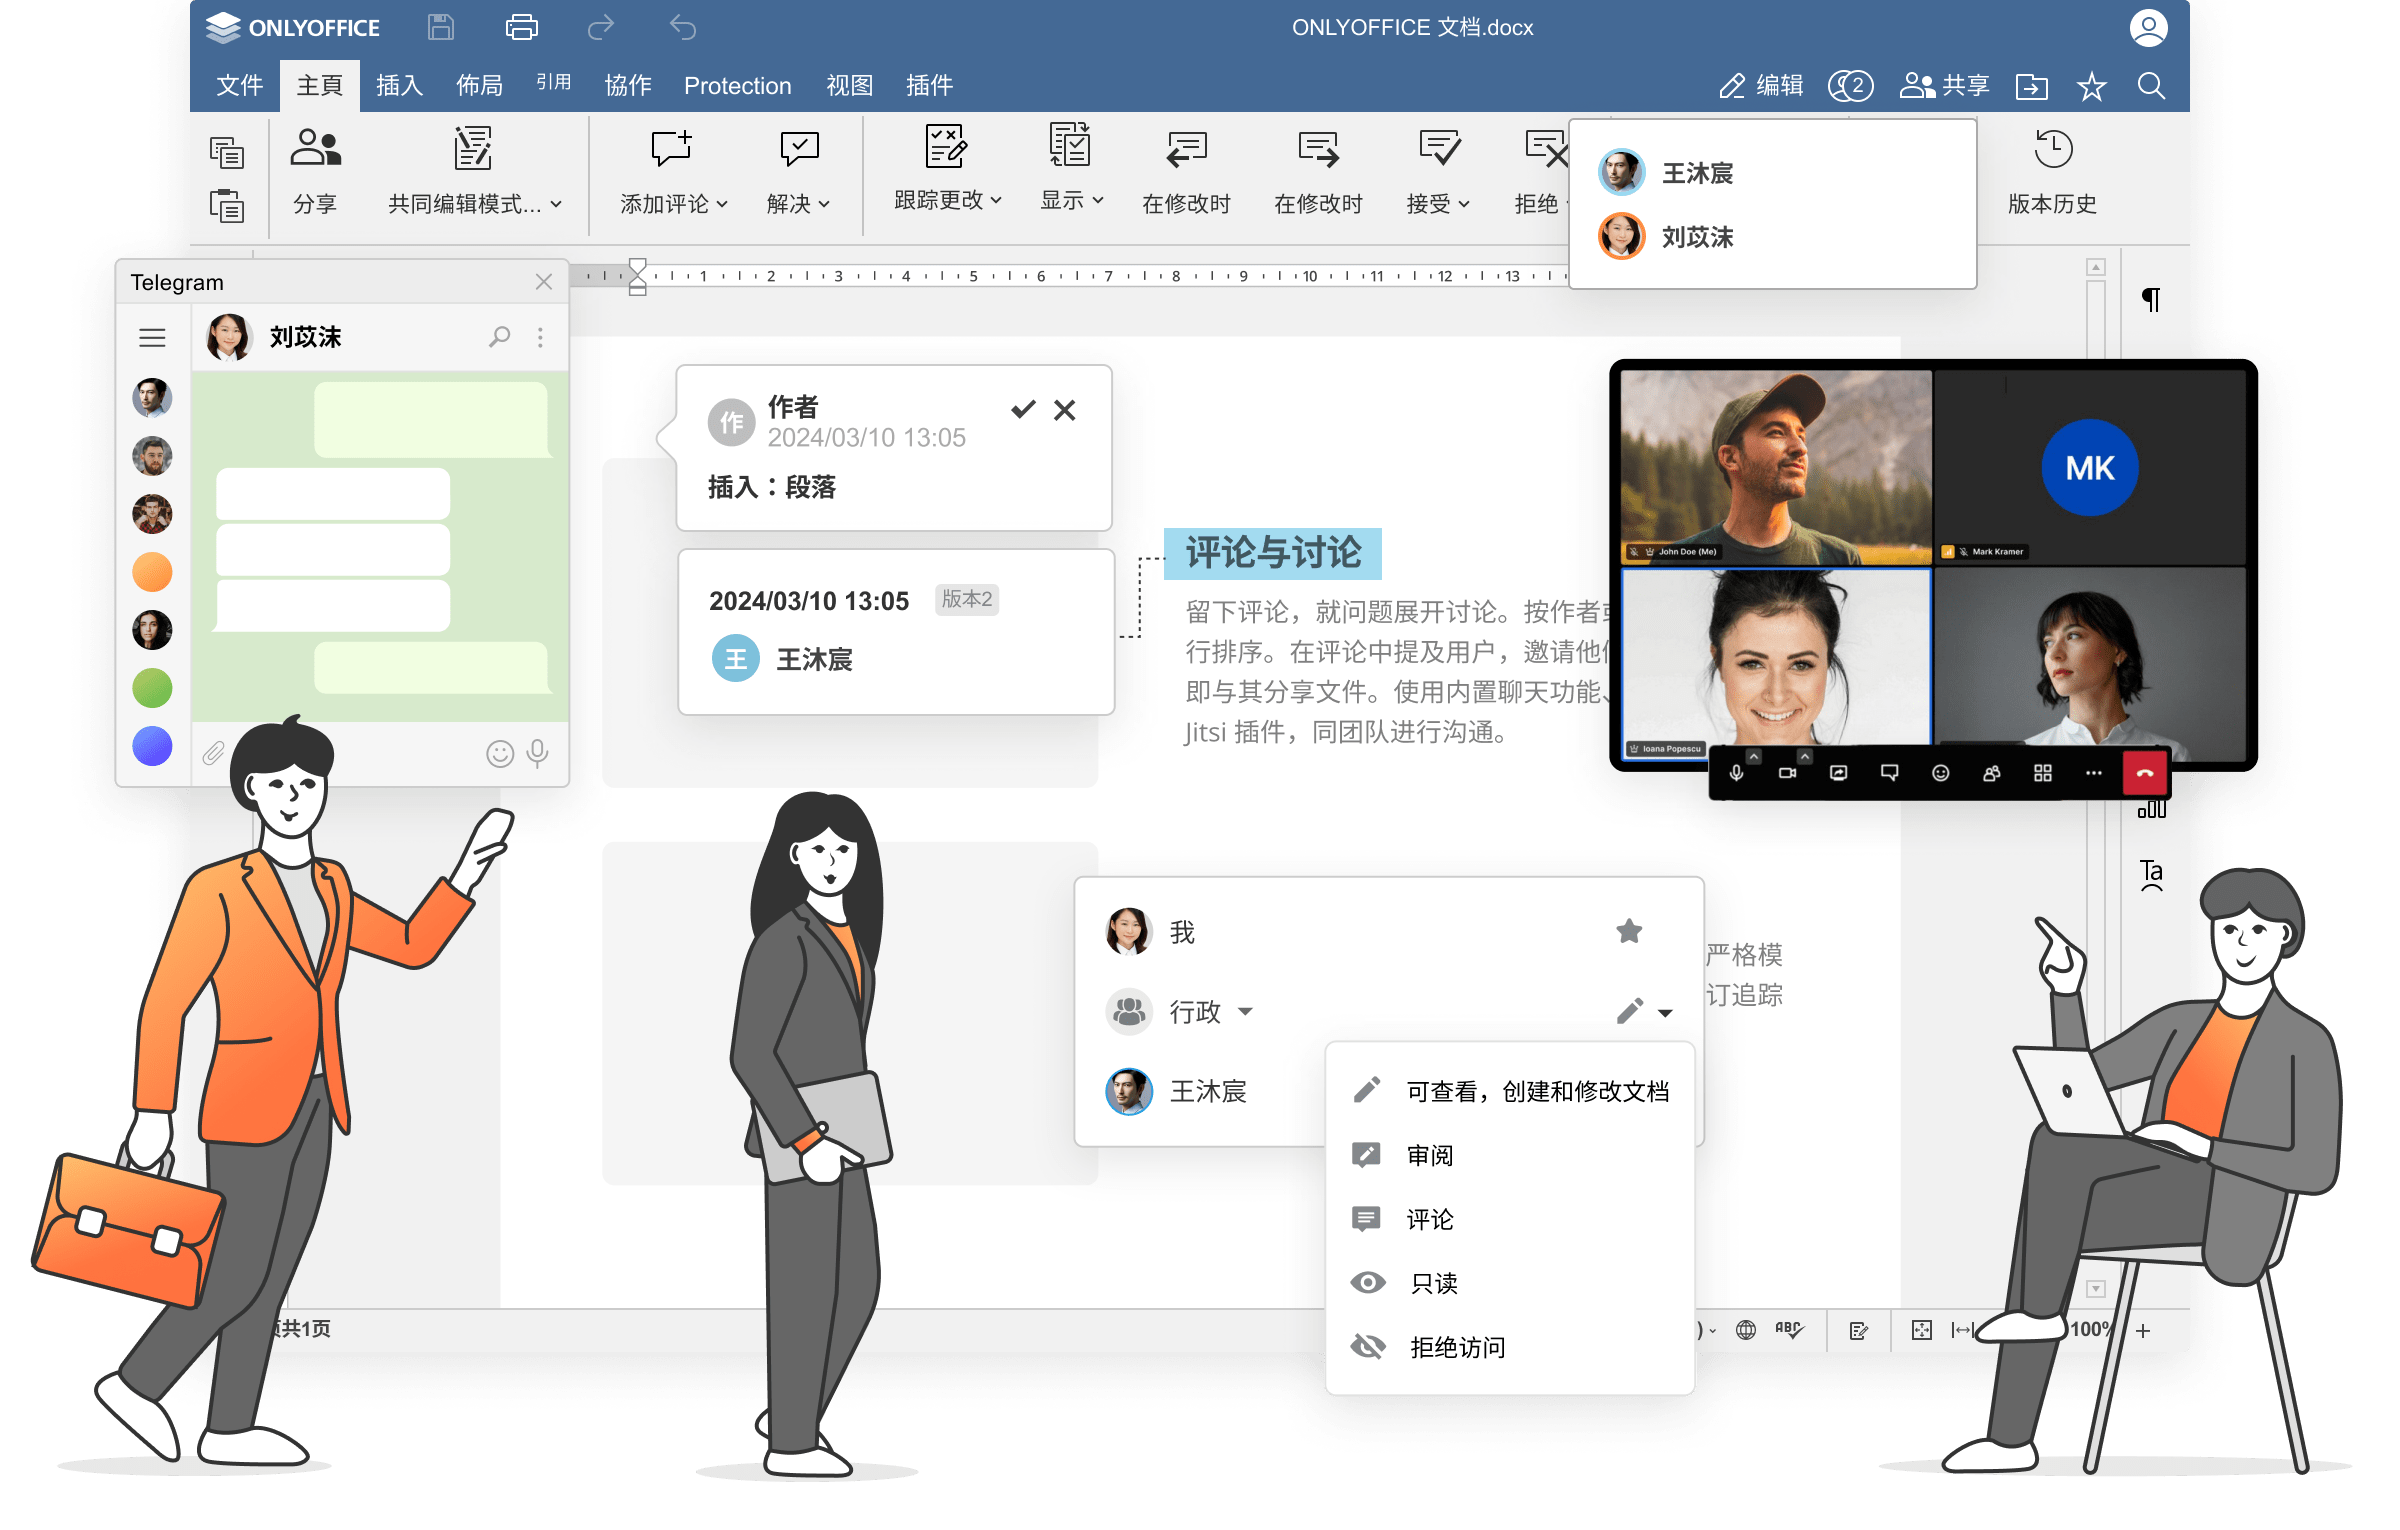
Task: Click the 编辑 mode button
Action: (1761, 86)
